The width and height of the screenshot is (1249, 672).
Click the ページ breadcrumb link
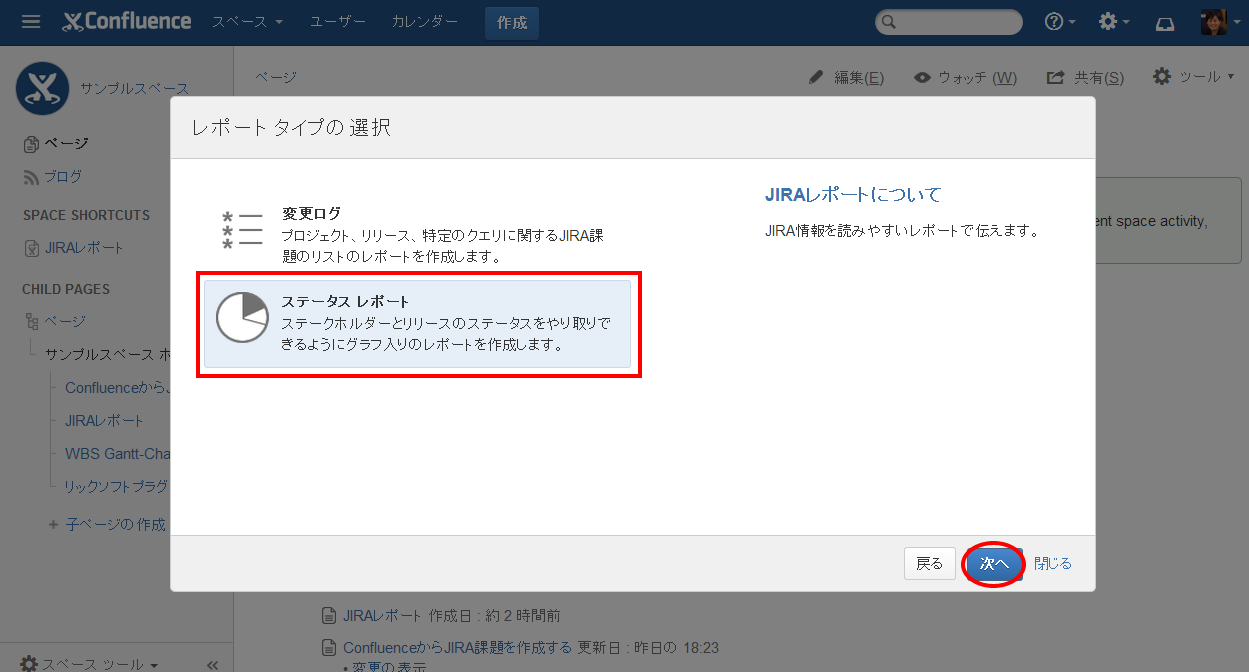pyautogui.click(x=275, y=77)
